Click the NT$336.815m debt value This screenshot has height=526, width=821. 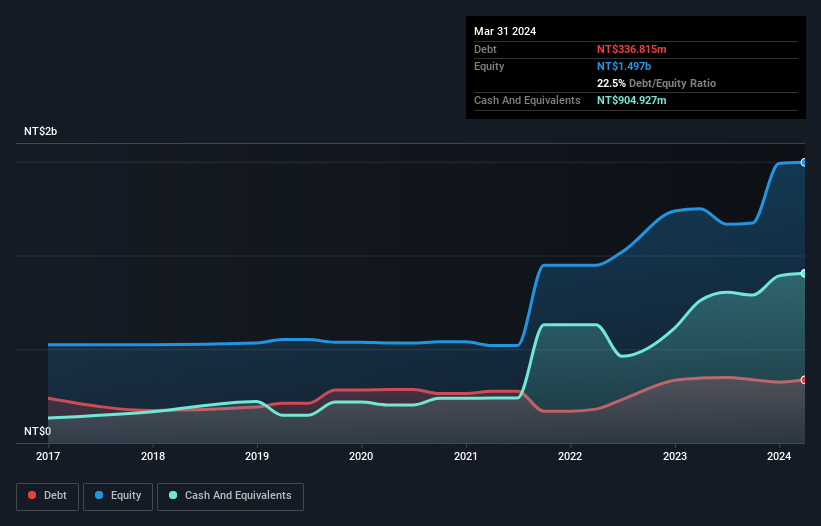(631, 49)
